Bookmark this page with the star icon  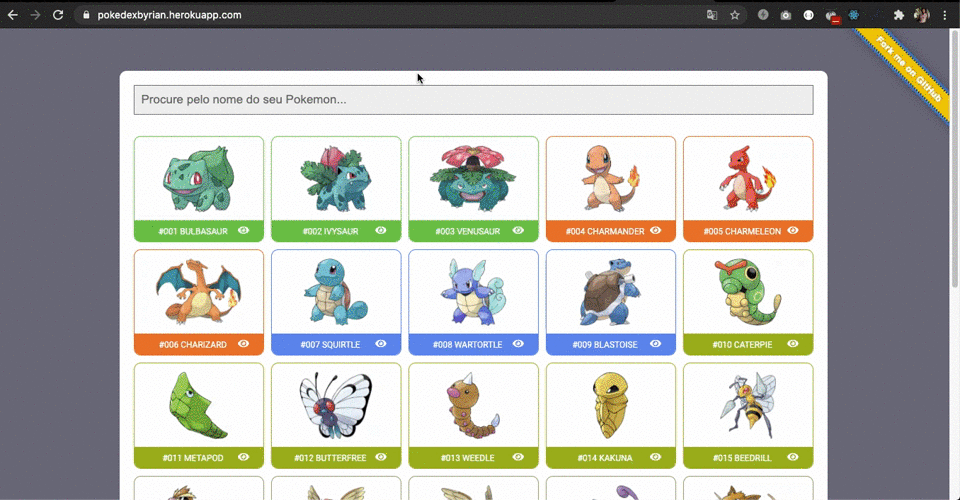click(735, 15)
